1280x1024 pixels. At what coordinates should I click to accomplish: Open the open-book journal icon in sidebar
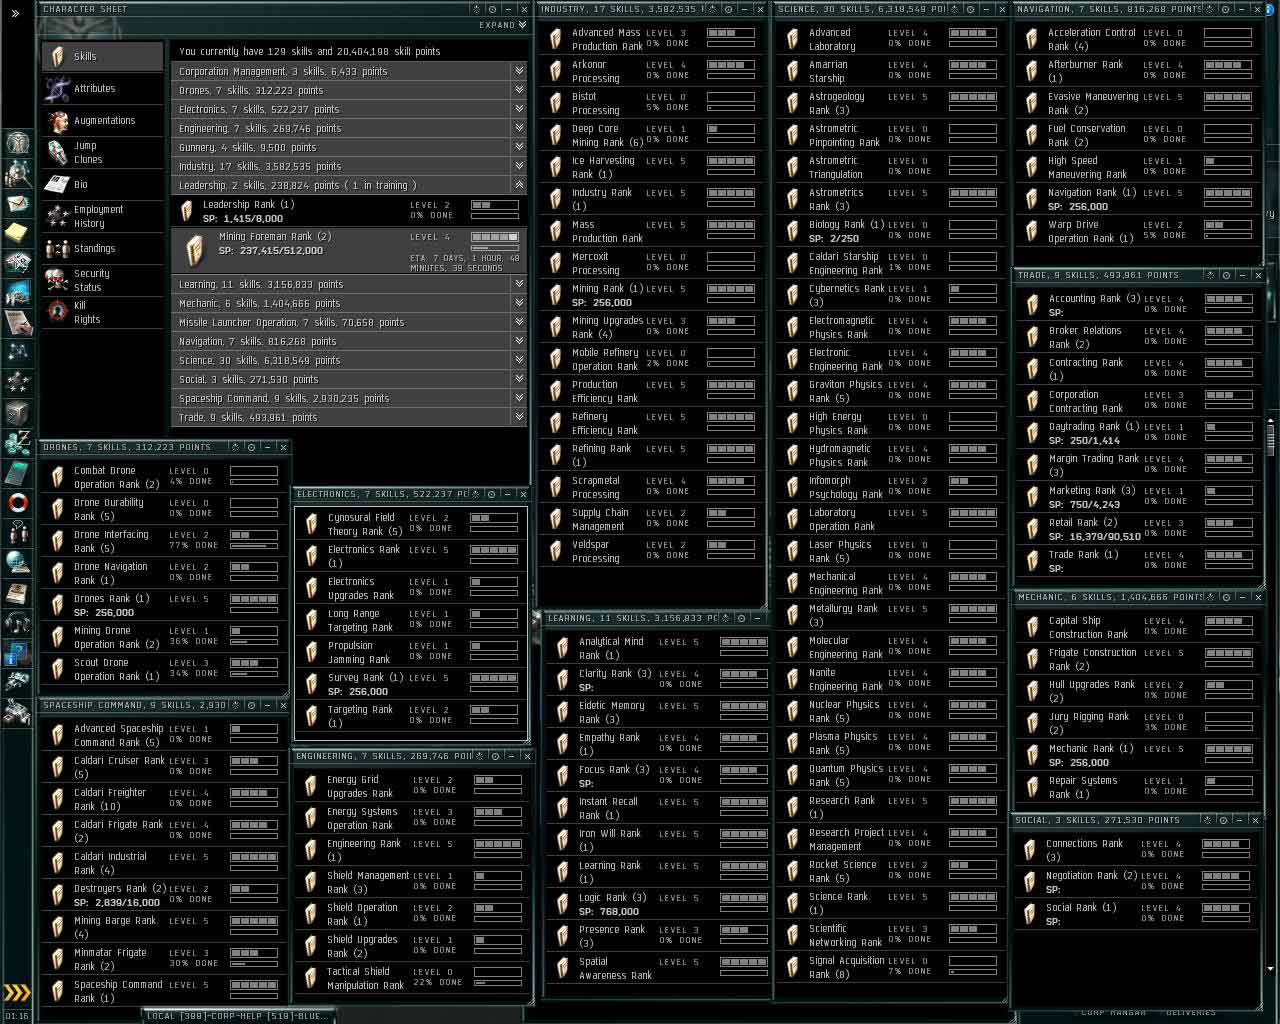tap(17, 592)
